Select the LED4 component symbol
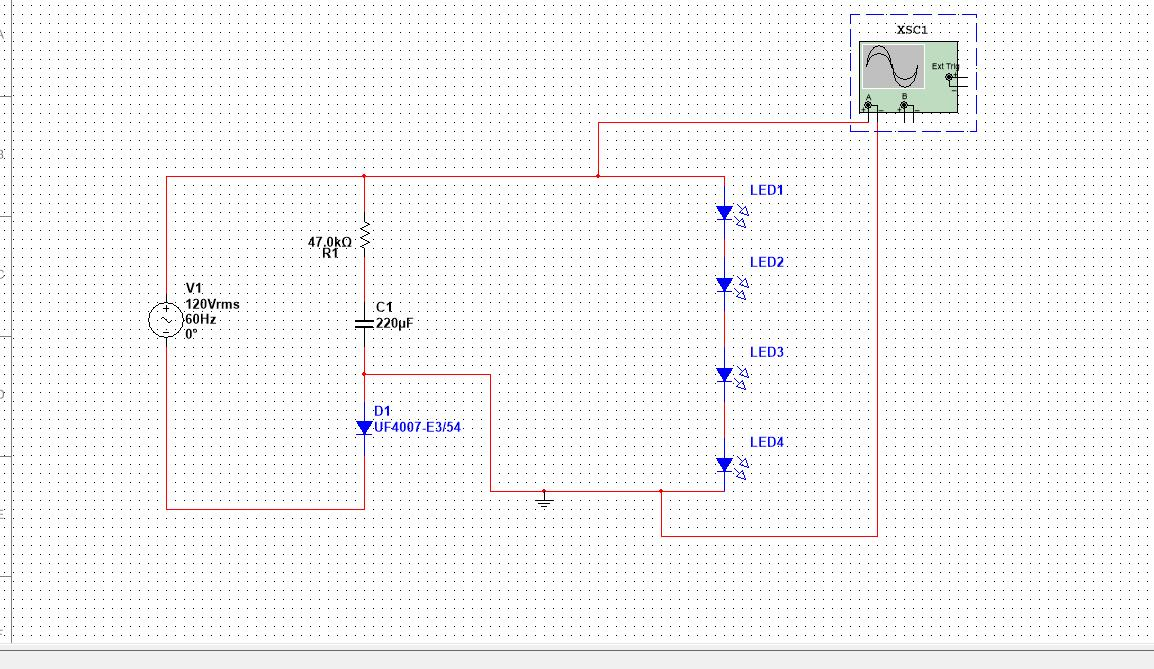The image size is (1154, 669). pos(725,464)
